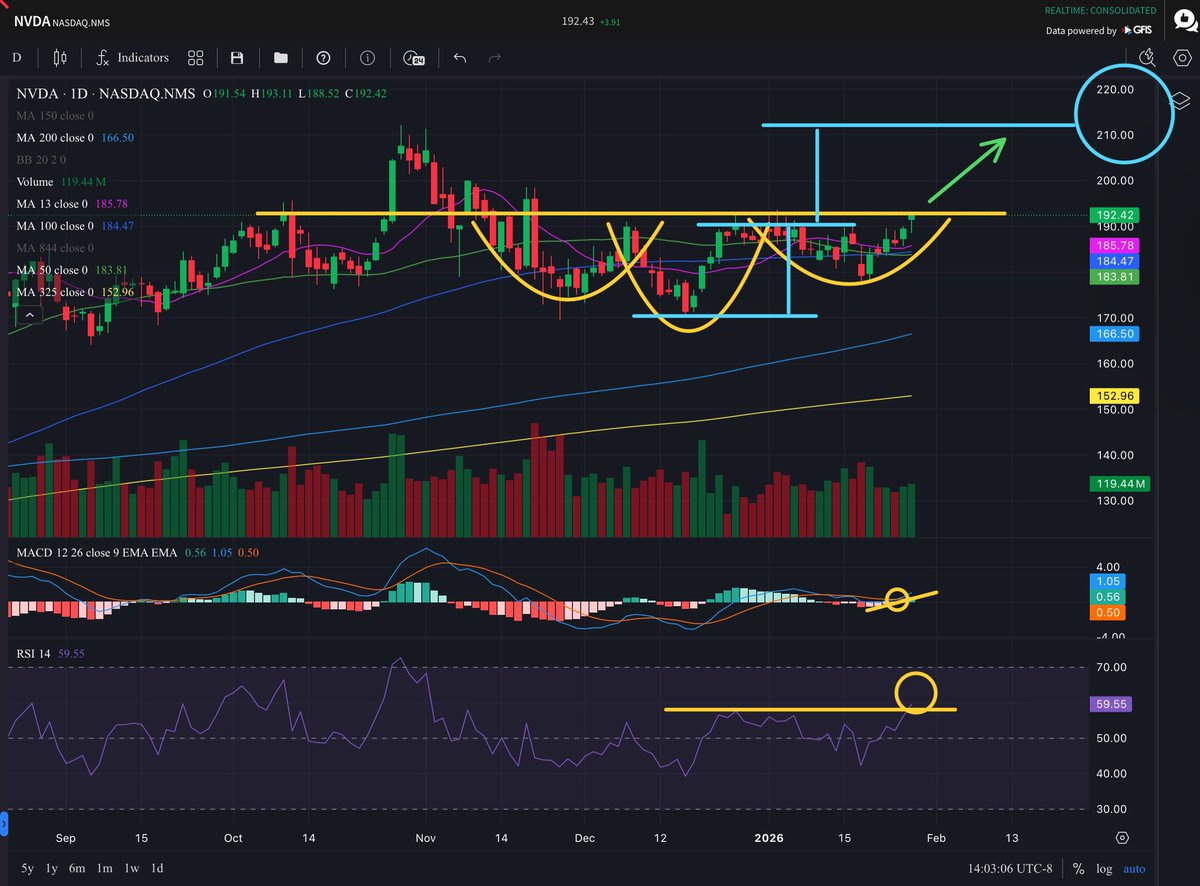
Task: Switch to the 1w timeframe tab
Action: click(x=131, y=869)
